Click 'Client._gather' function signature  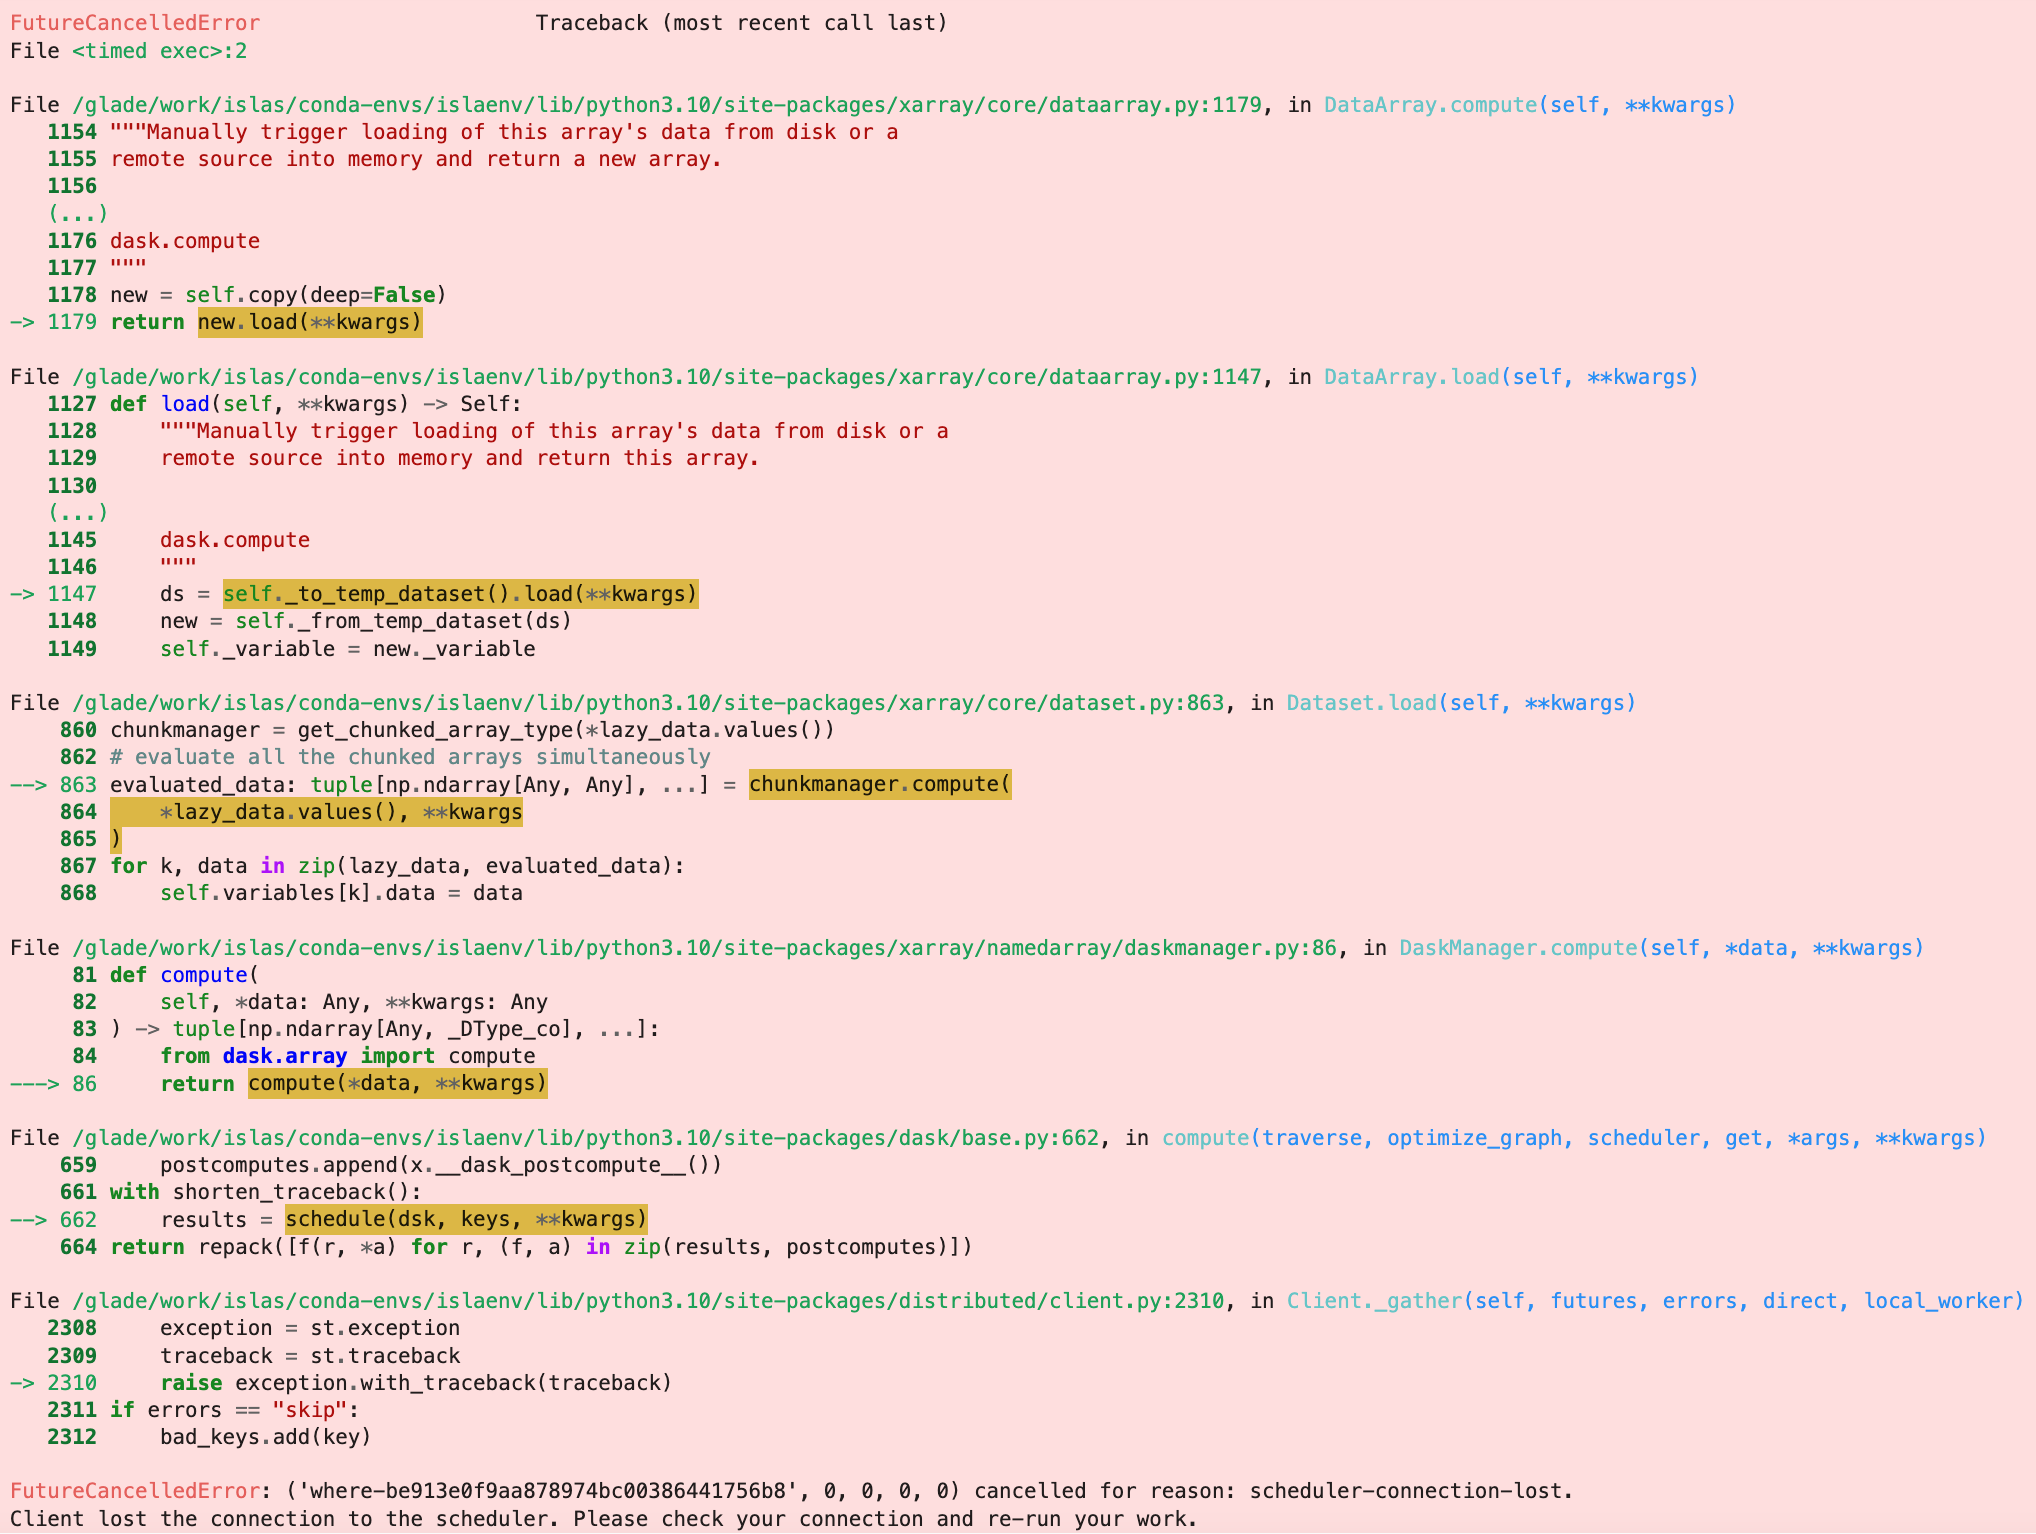1655,1301
